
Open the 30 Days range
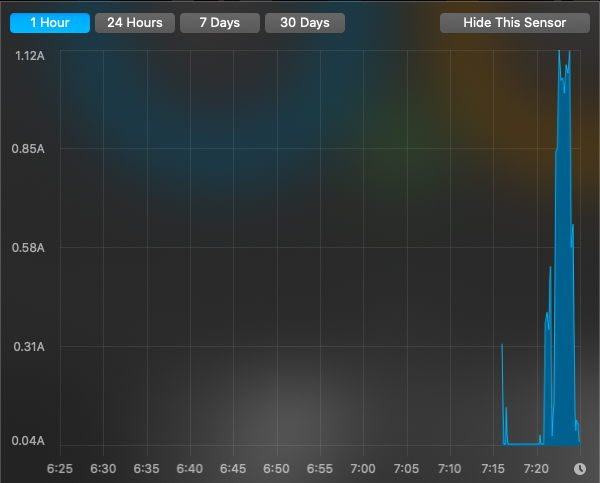[305, 23]
